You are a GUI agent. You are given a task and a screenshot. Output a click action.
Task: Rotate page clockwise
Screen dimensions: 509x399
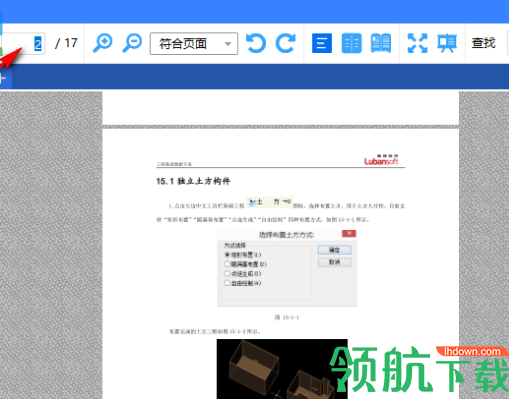click(x=286, y=43)
